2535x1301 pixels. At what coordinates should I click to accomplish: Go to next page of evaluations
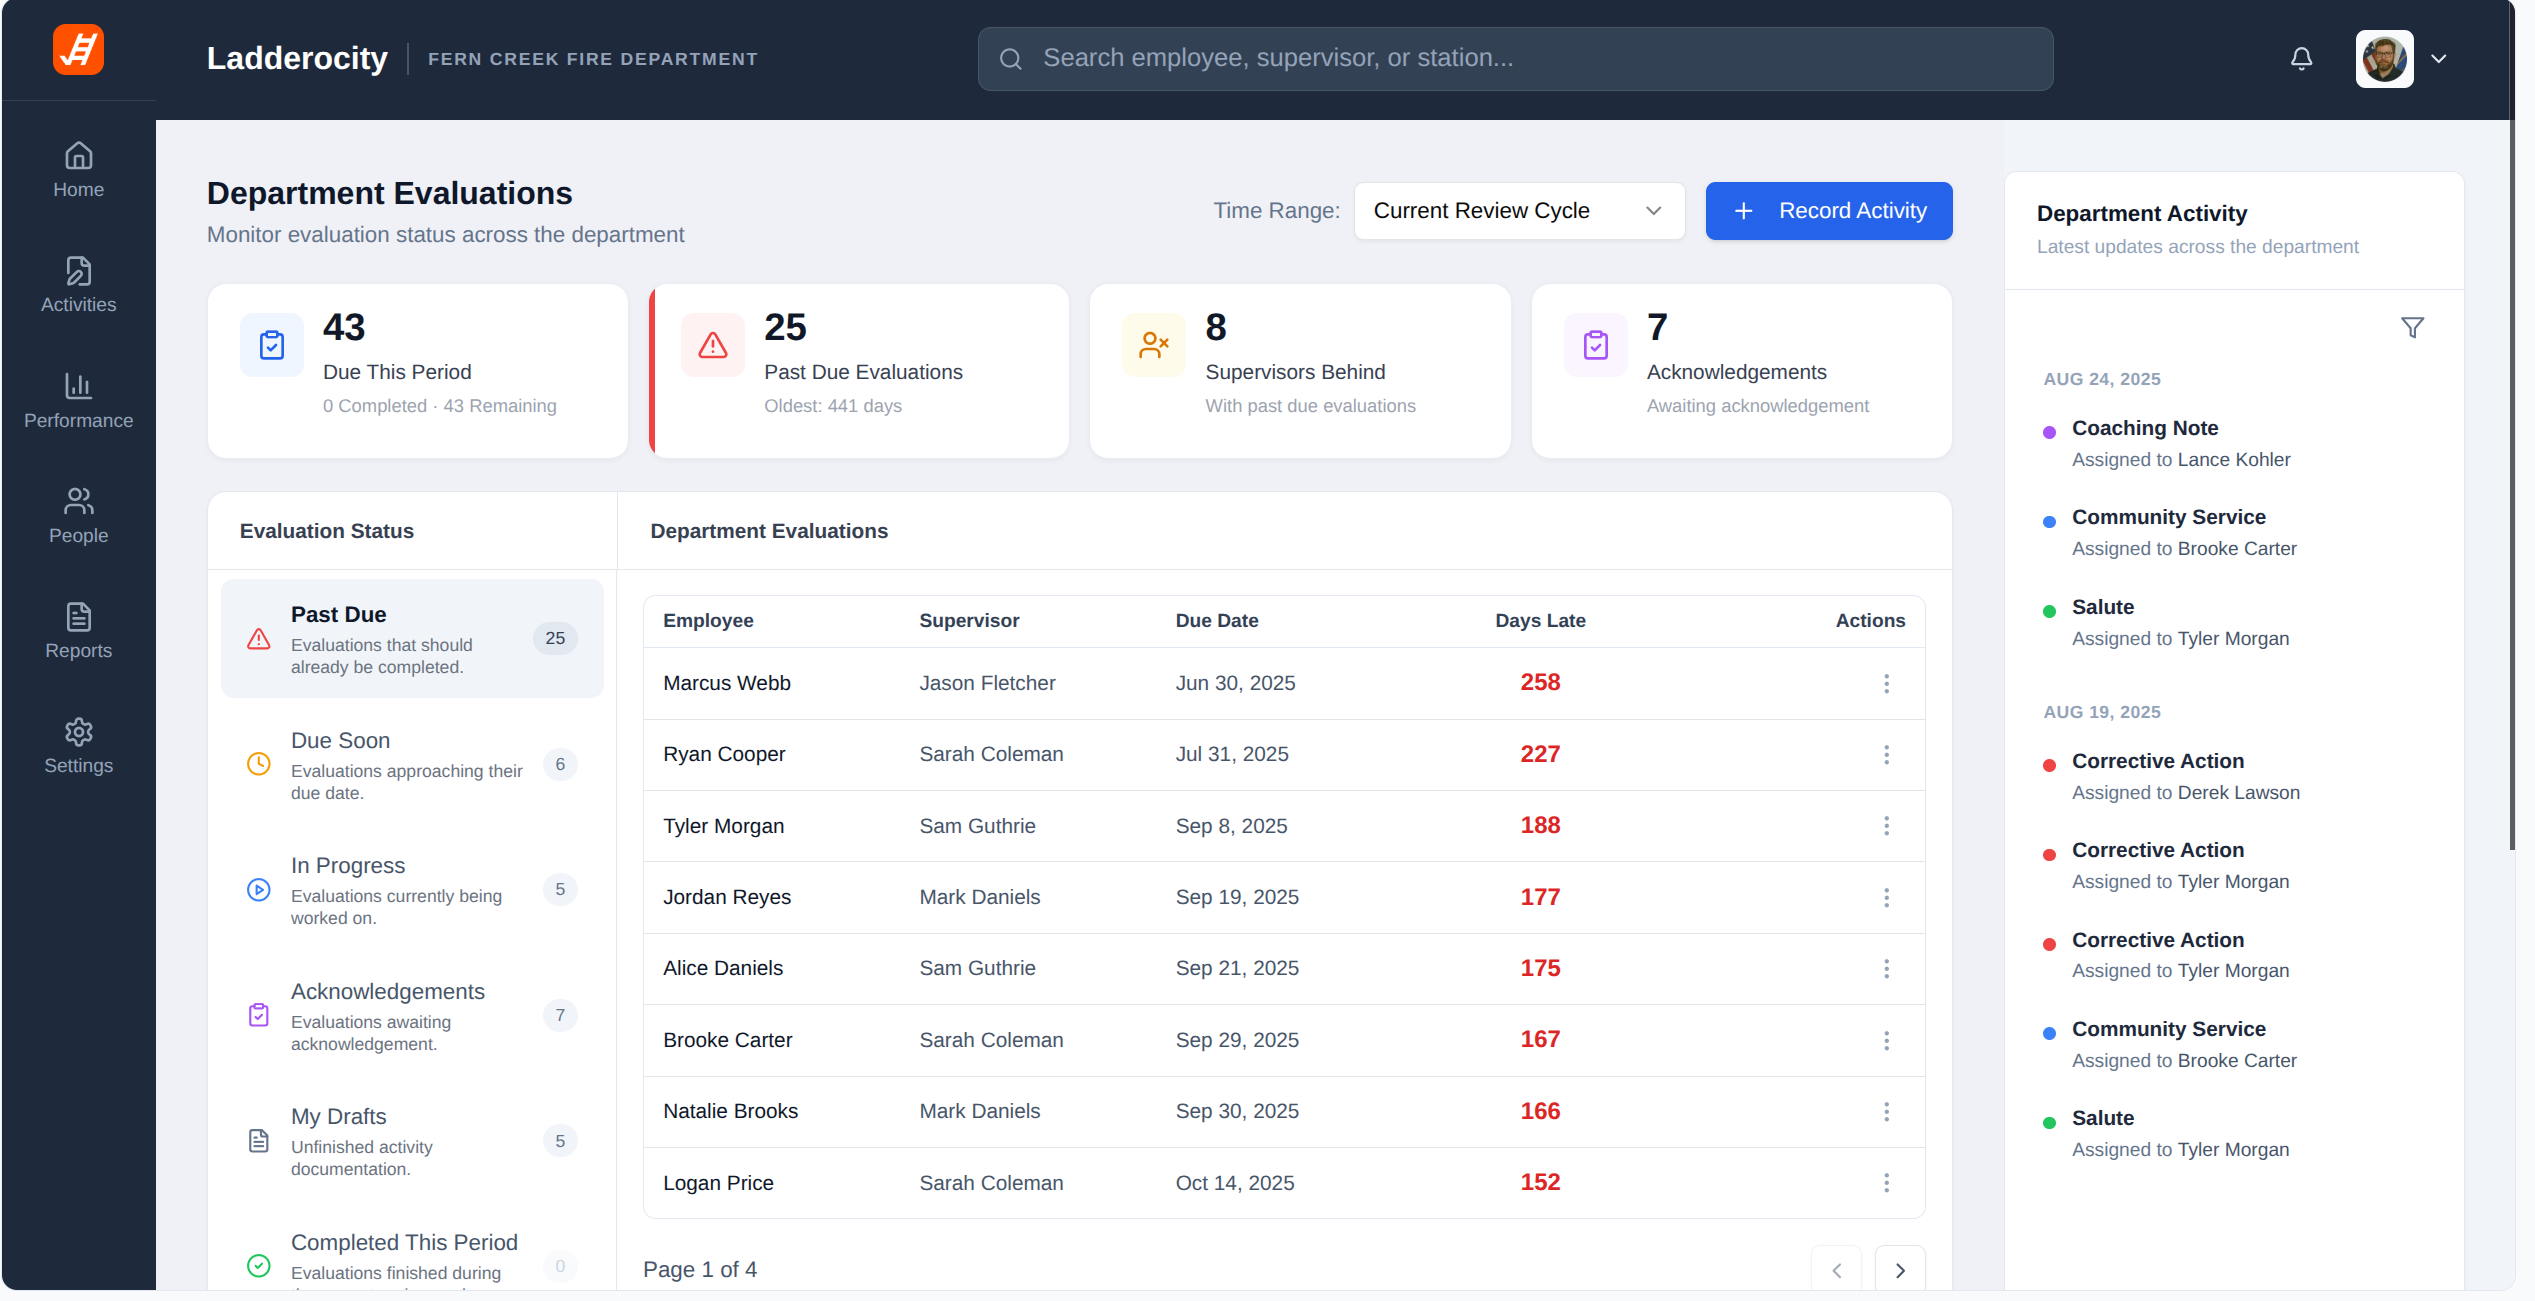1900,1270
